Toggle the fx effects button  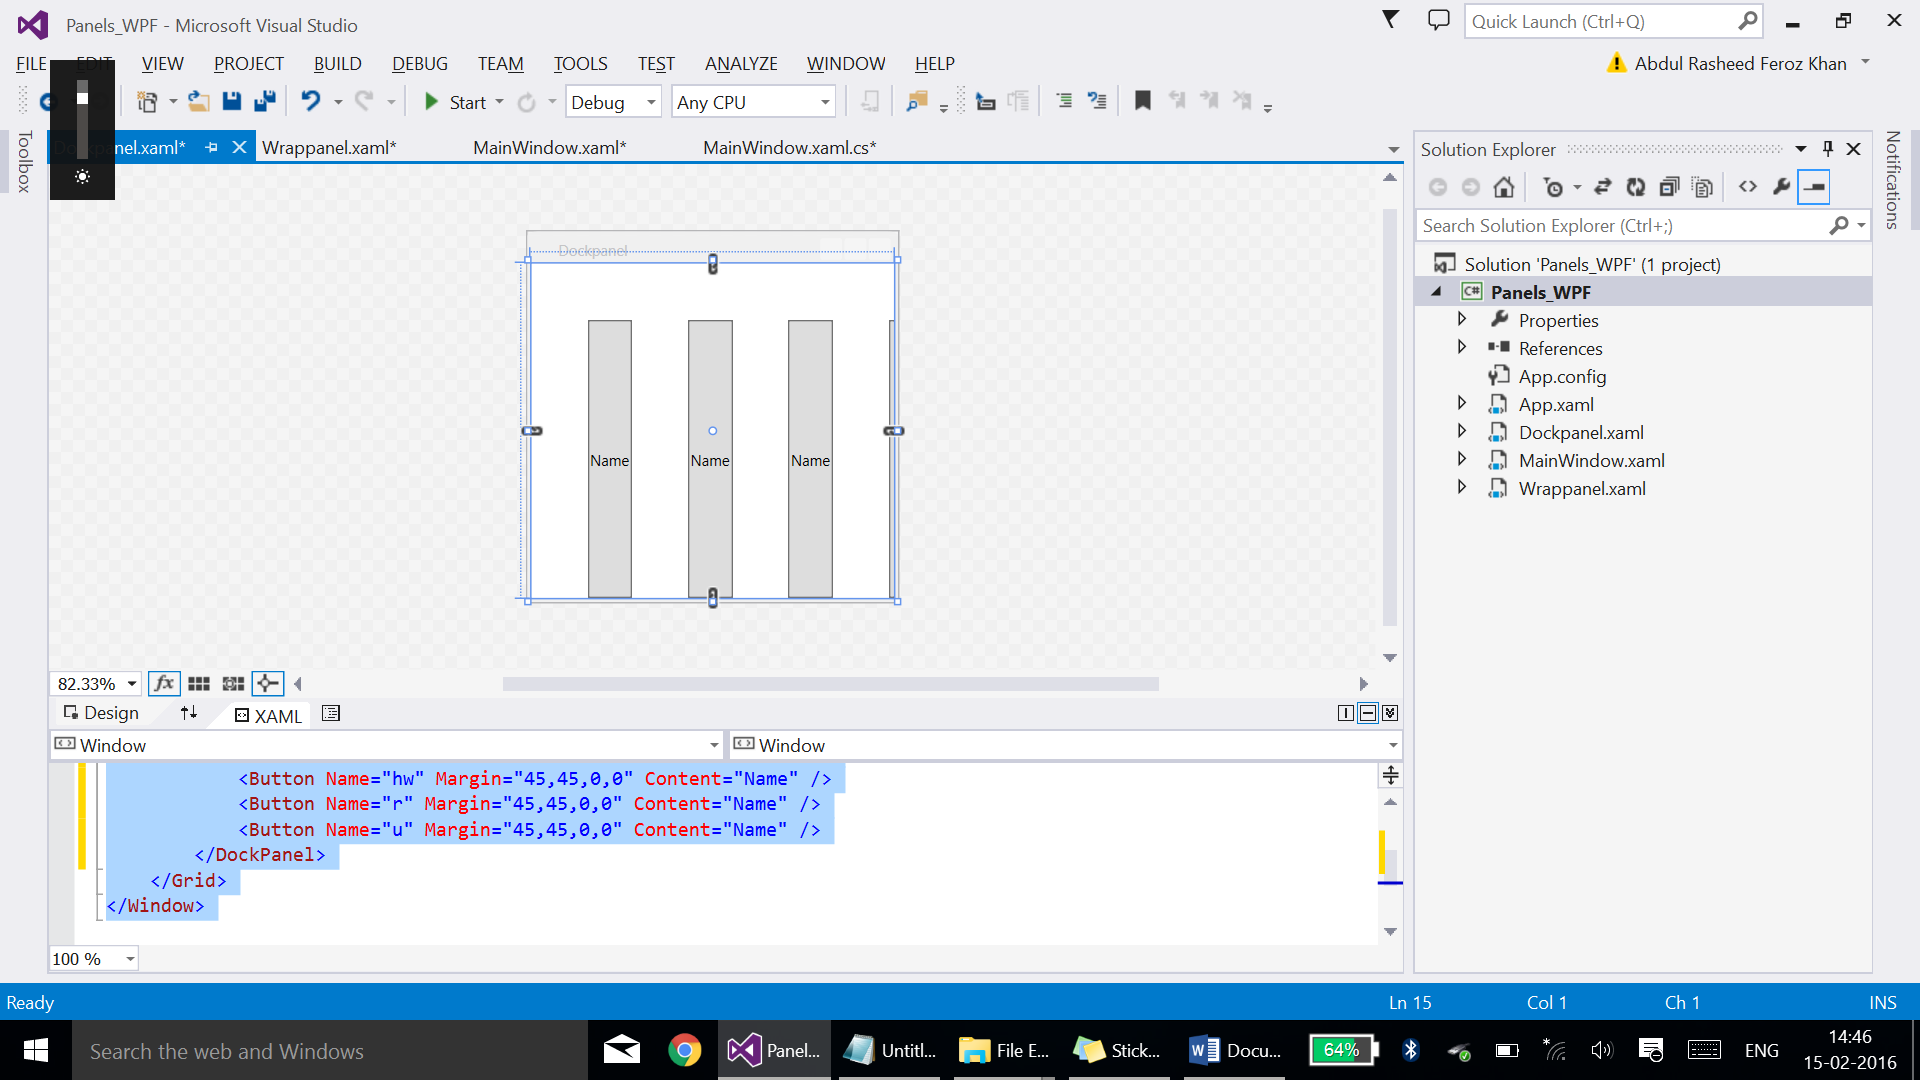pyautogui.click(x=164, y=684)
